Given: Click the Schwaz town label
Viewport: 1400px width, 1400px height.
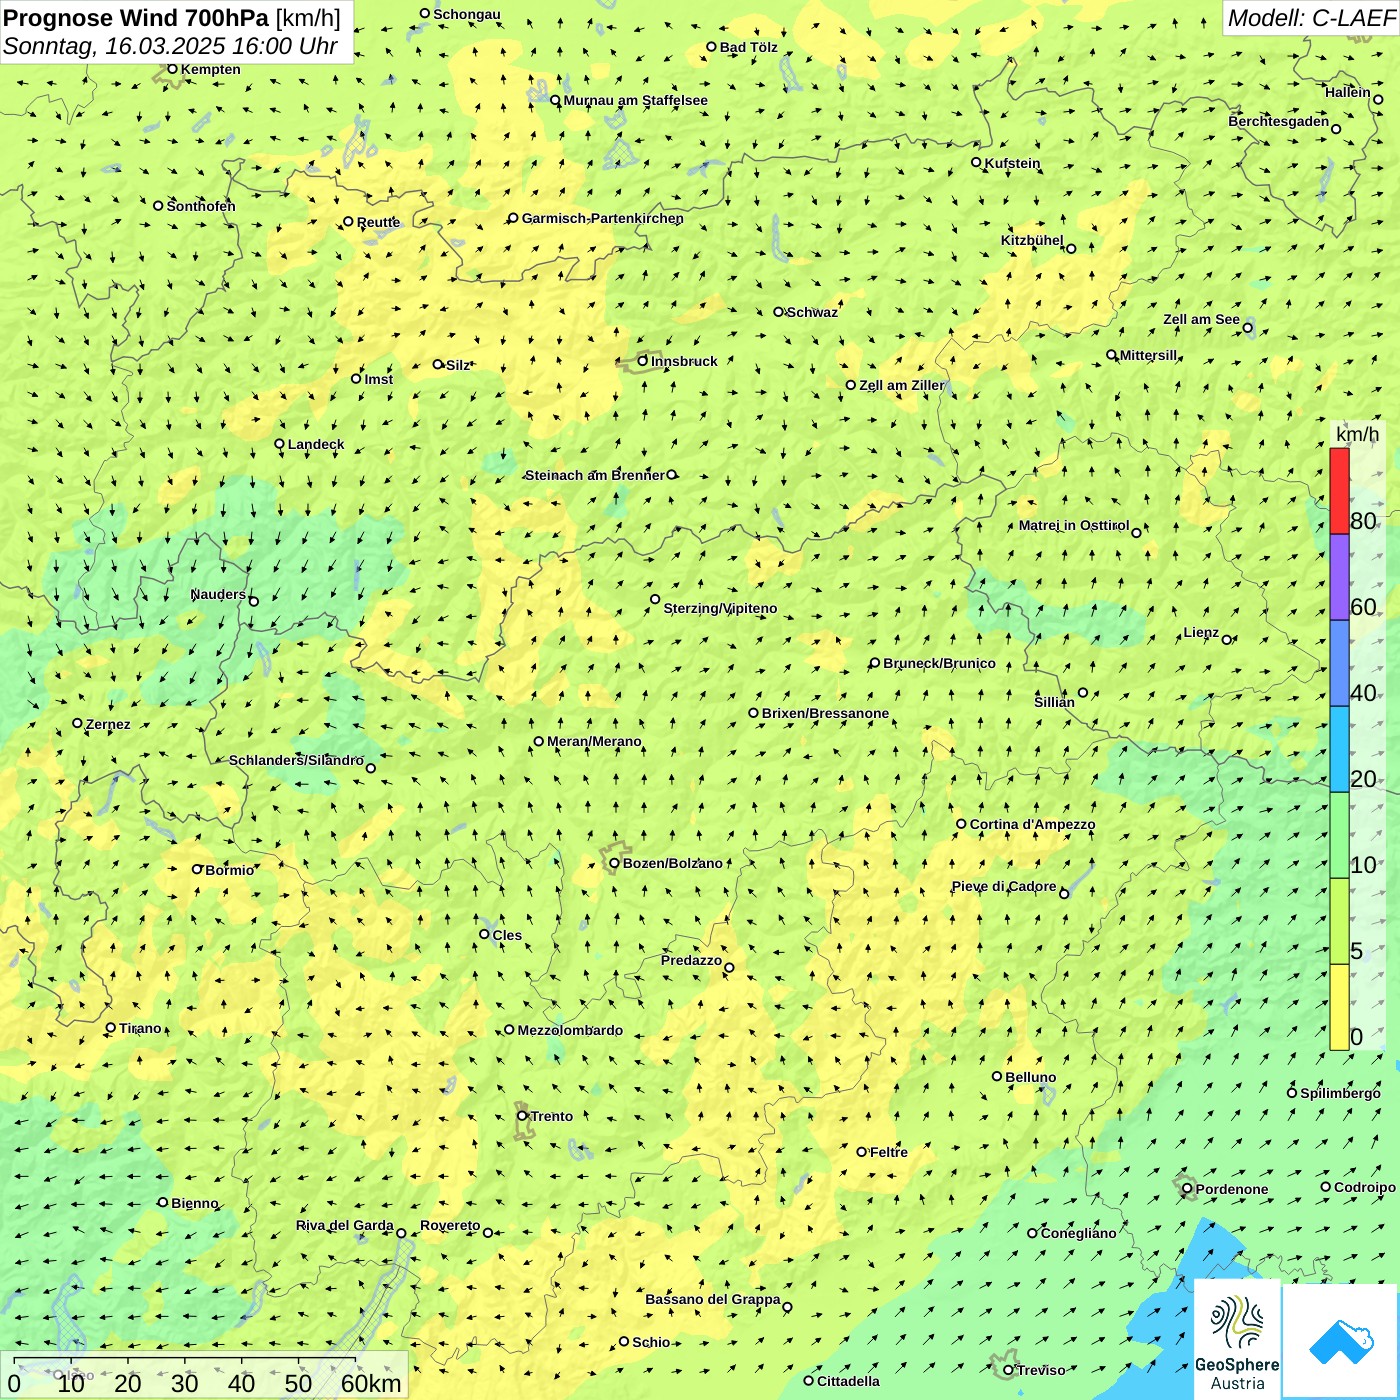Looking at the screenshot, I should (812, 312).
